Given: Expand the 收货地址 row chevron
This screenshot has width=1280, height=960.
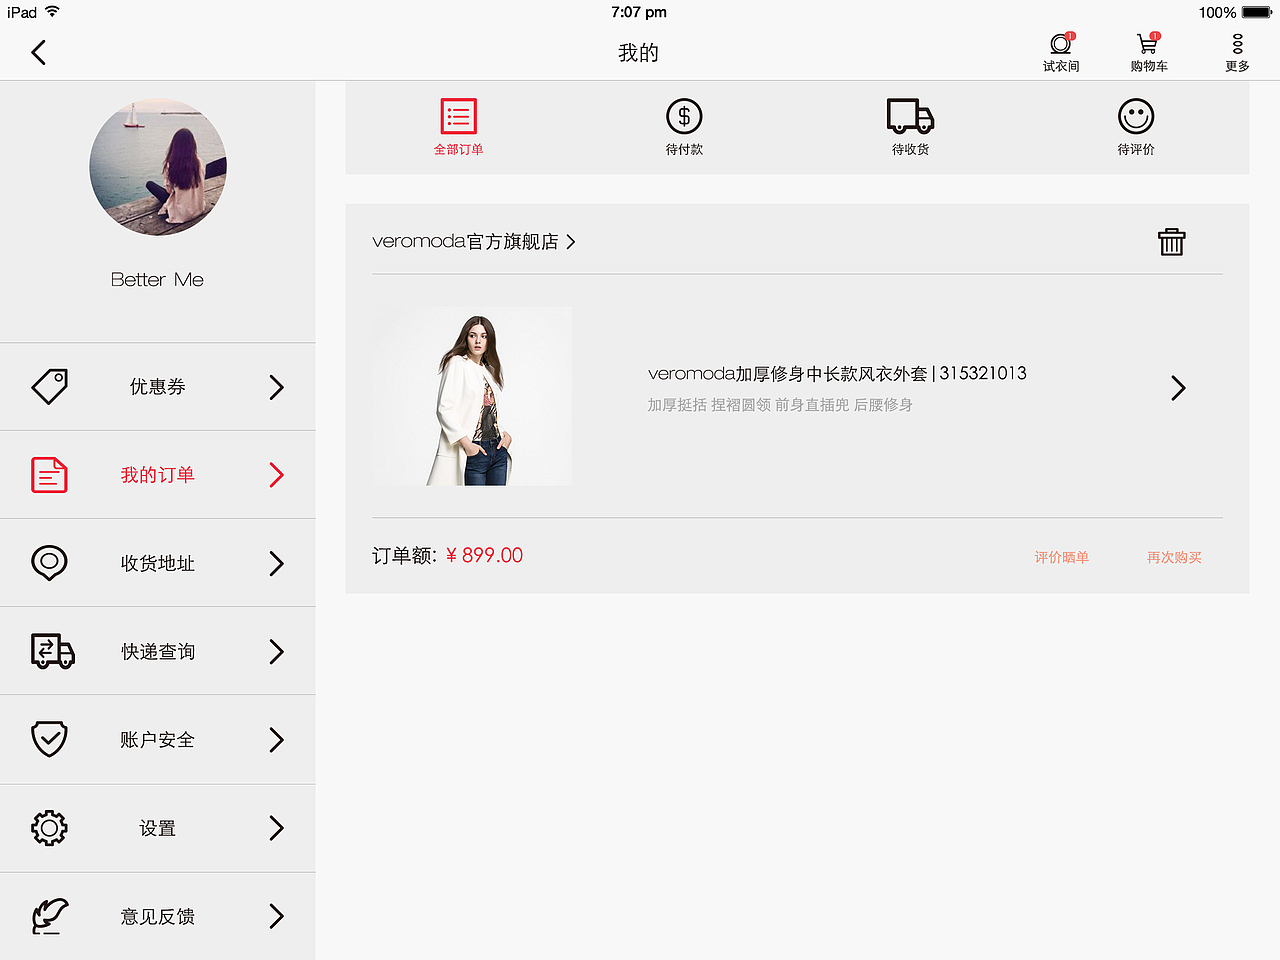Looking at the screenshot, I should 277,563.
